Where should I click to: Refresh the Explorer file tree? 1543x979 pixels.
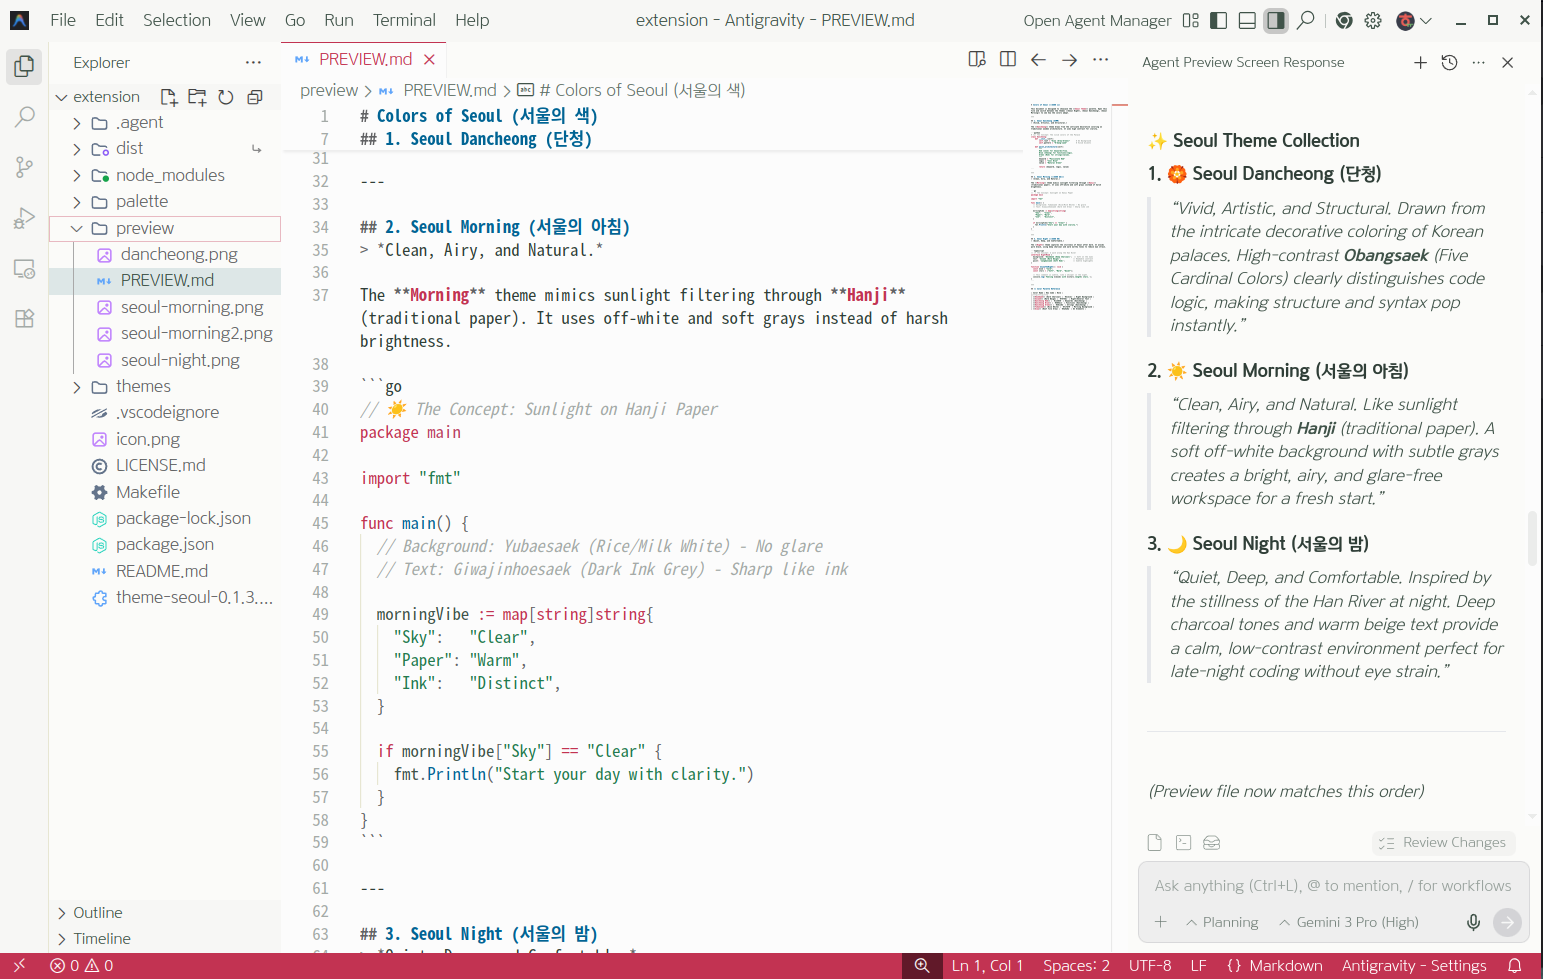226,97
